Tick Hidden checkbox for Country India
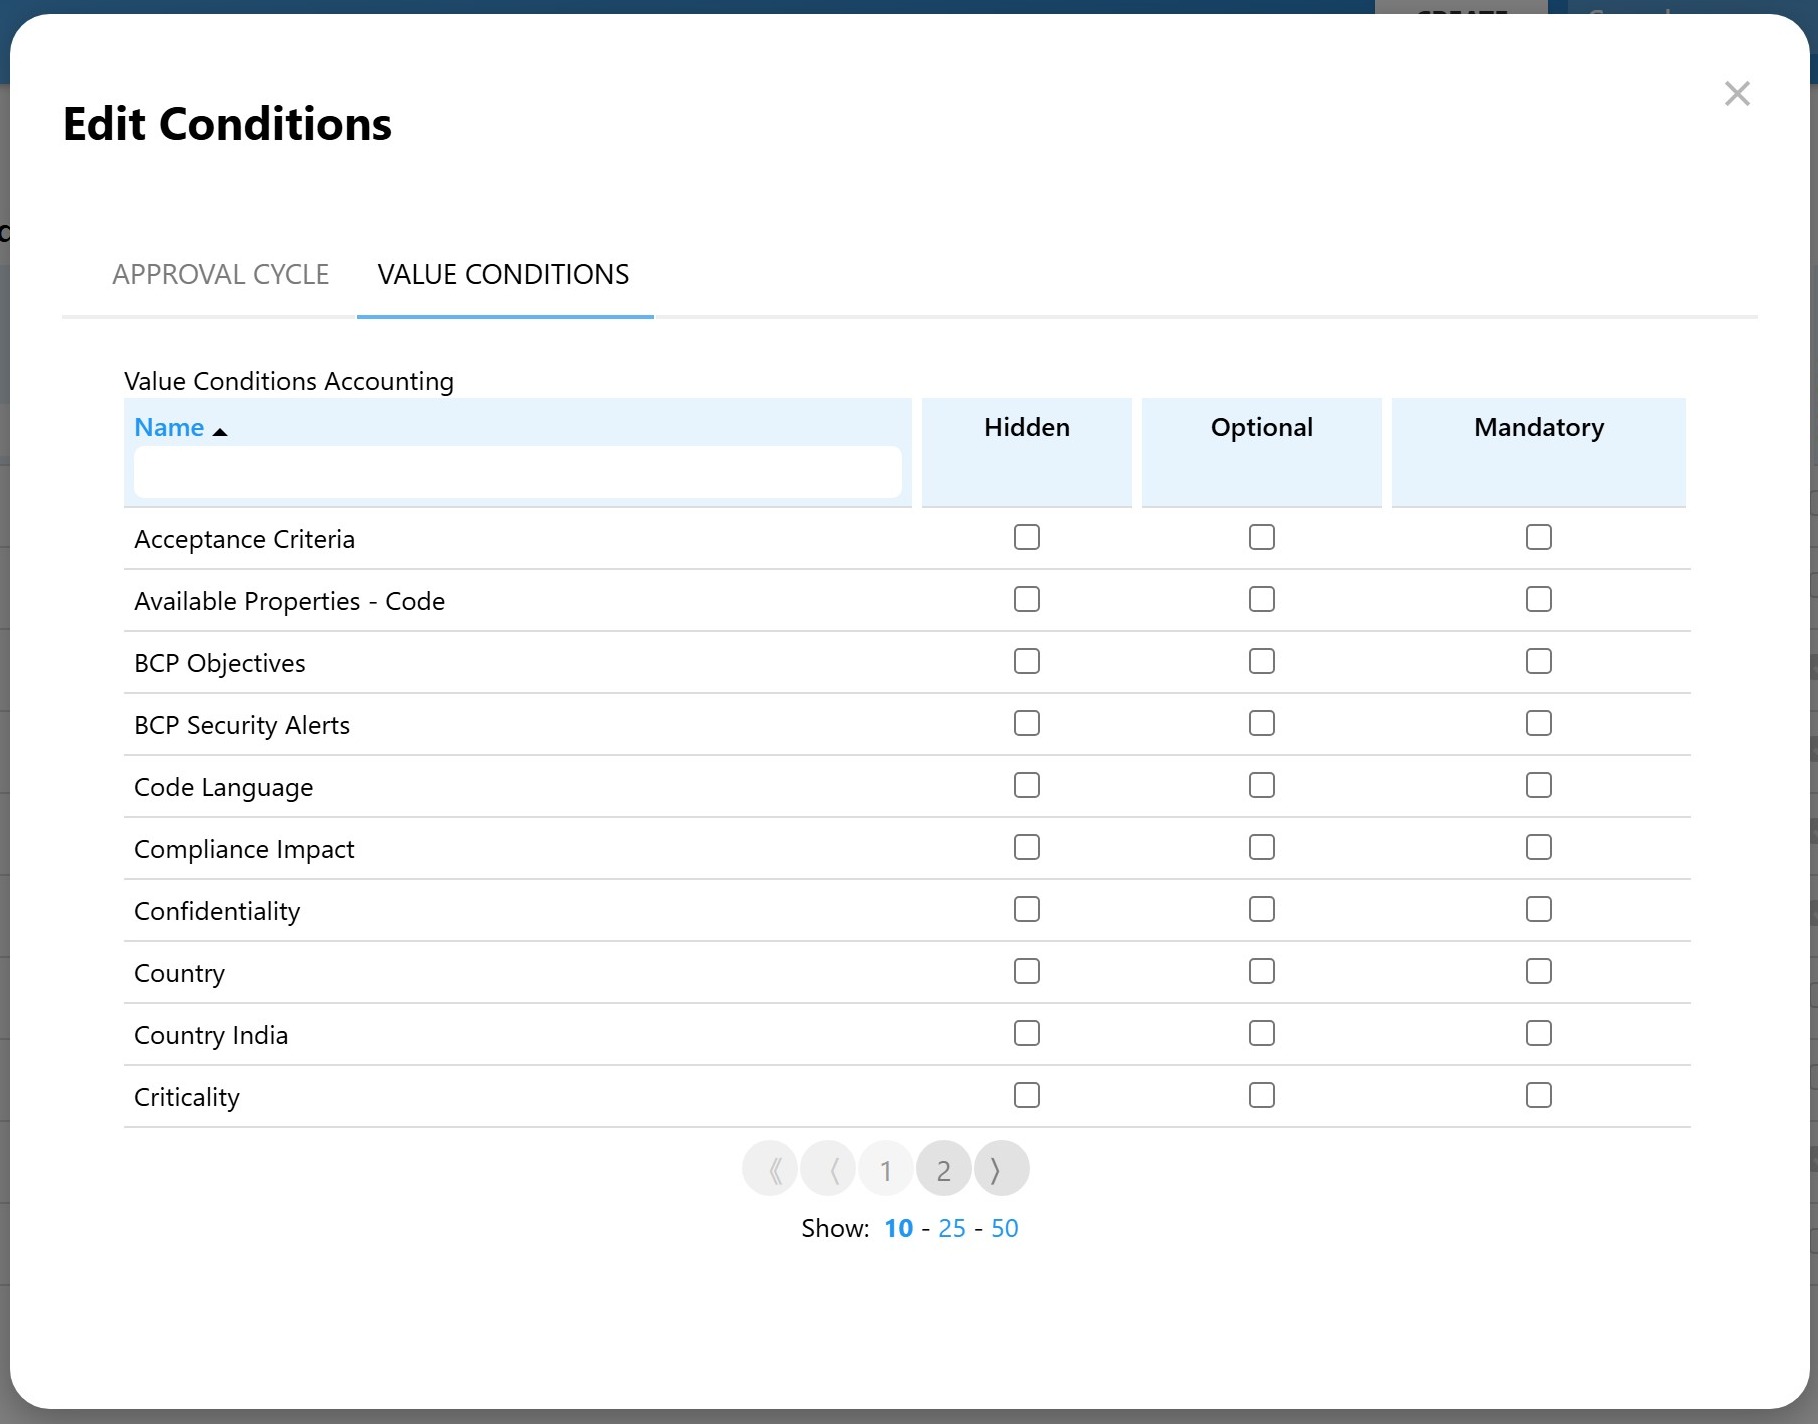The width and height of the screenshot is (1818, 1424). point(1026,1034)
